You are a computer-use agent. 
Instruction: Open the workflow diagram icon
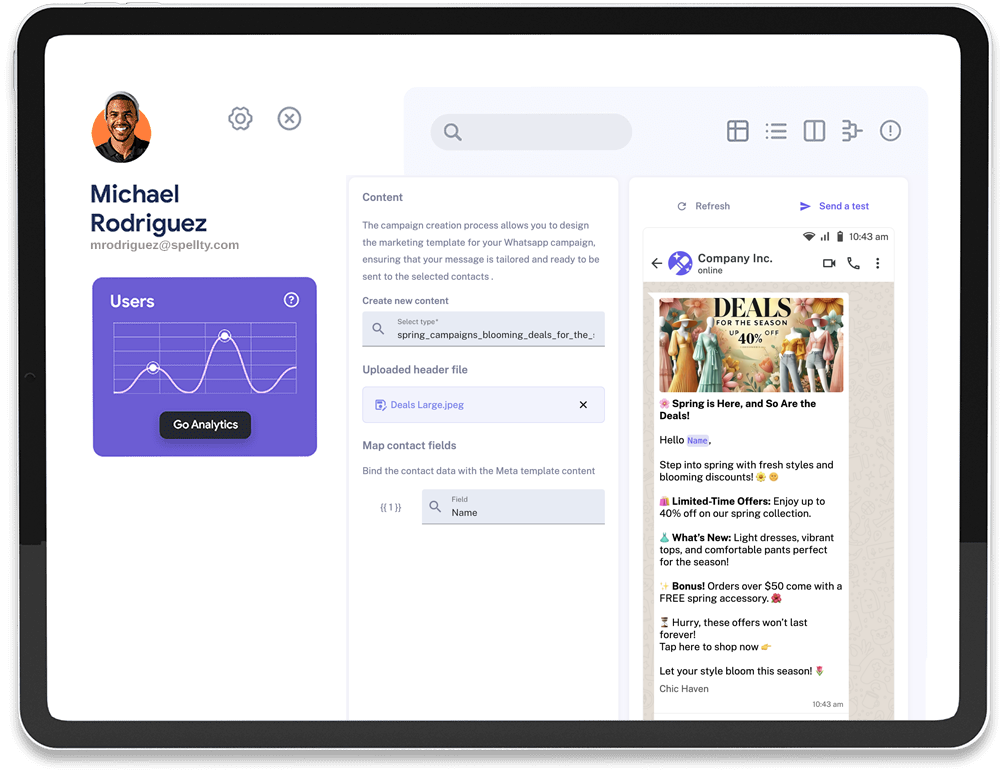852,131
